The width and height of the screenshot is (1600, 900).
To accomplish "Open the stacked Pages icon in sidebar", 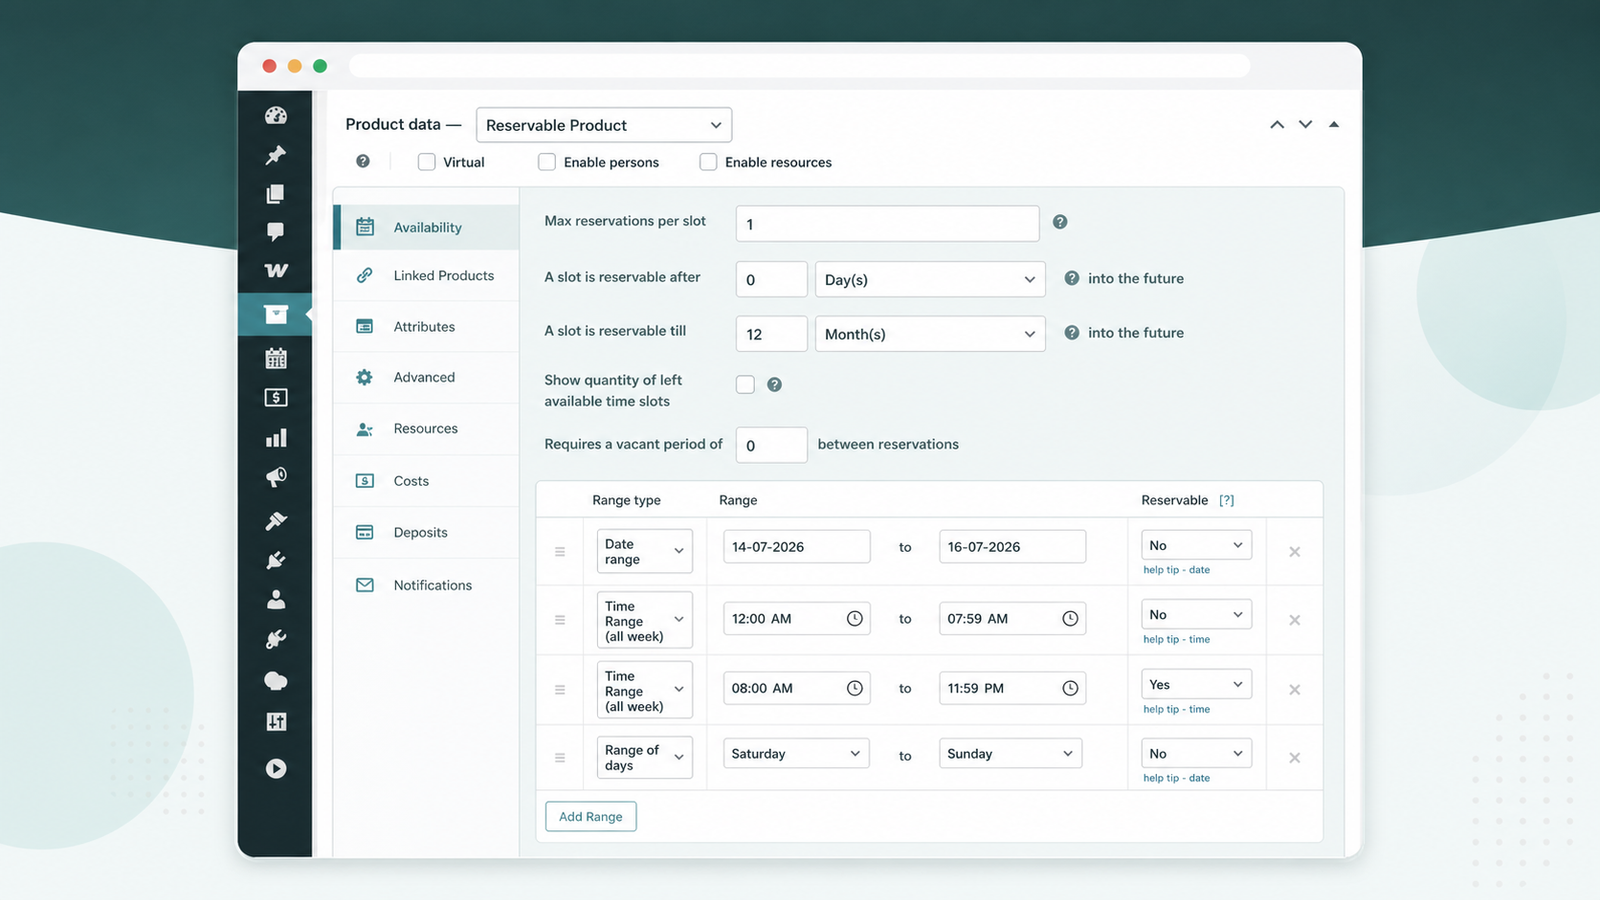I will [276, 193].
